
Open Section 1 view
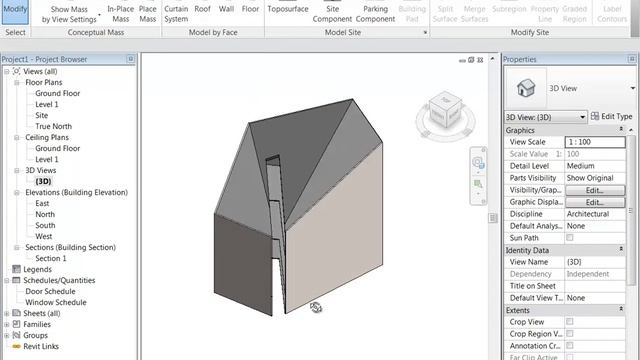point(51,259)
